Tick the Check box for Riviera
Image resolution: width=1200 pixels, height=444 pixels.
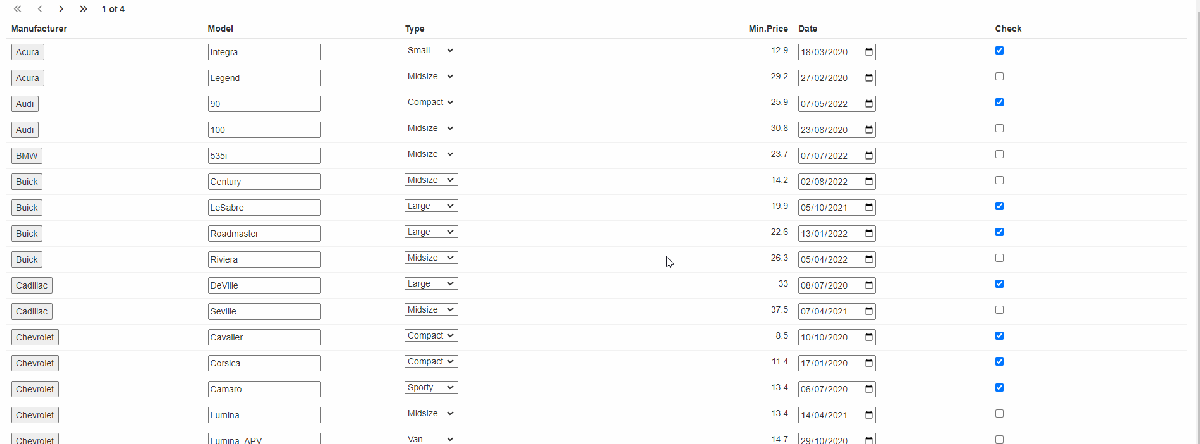[1000, 258]
